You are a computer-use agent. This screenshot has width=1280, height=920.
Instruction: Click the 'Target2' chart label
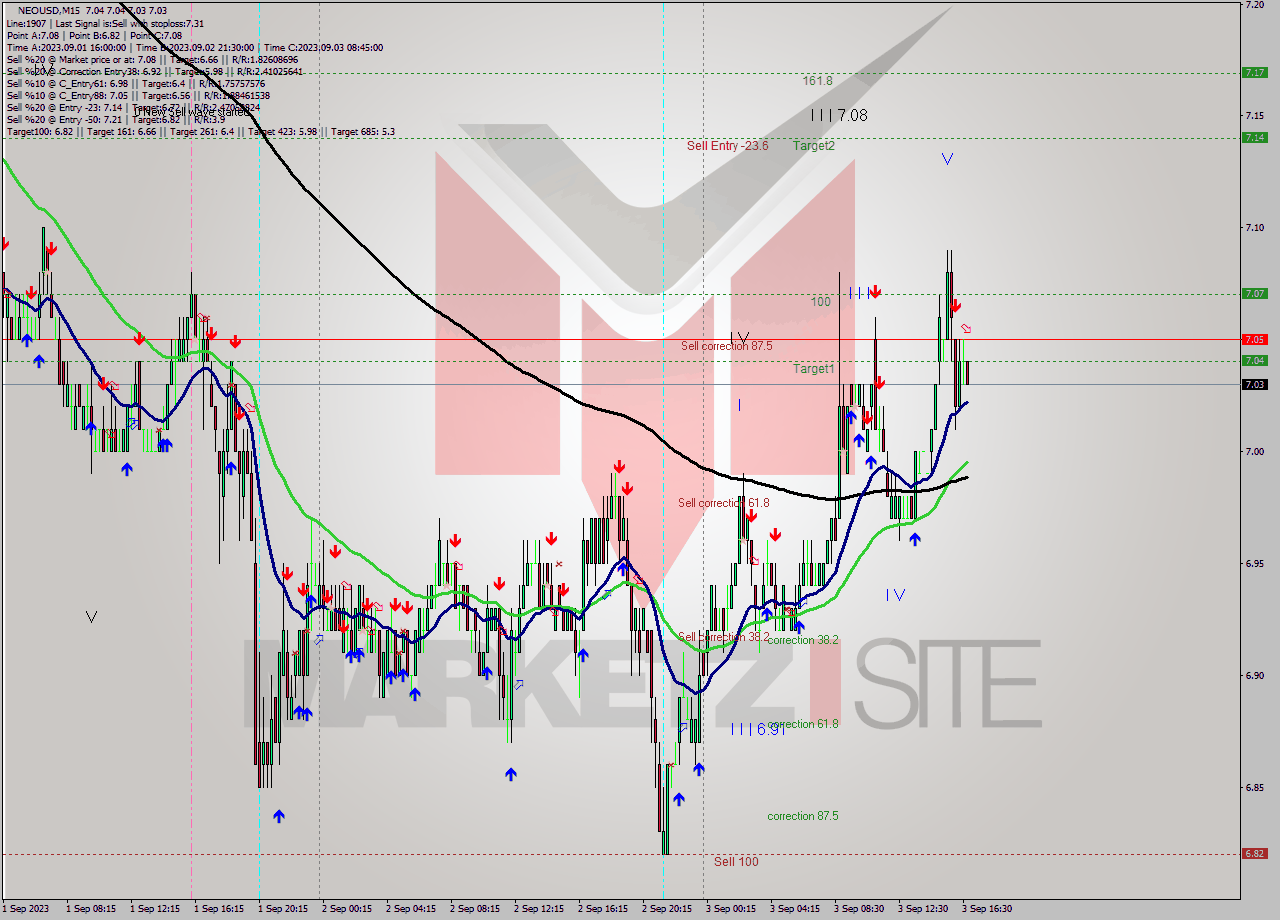point(814,146)
